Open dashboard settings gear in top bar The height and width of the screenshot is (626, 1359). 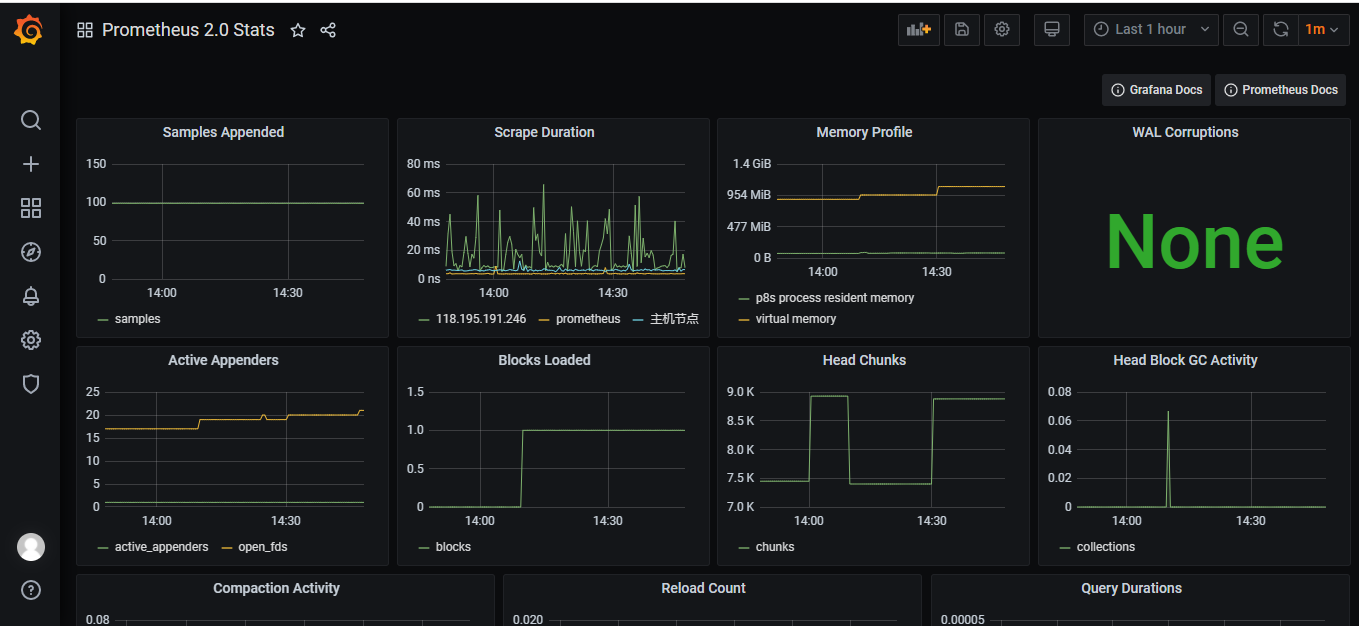pos(1002,30)
